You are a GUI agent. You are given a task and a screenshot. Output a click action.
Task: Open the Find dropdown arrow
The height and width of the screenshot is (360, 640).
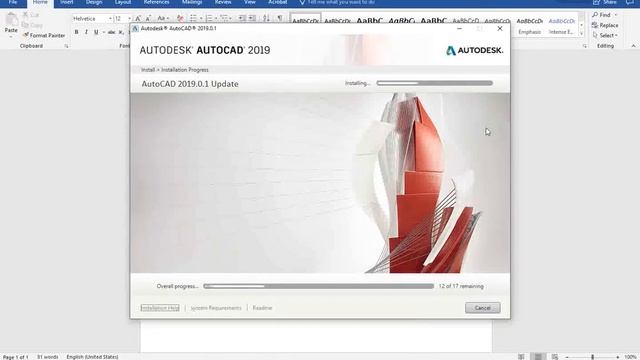(616, 15)
